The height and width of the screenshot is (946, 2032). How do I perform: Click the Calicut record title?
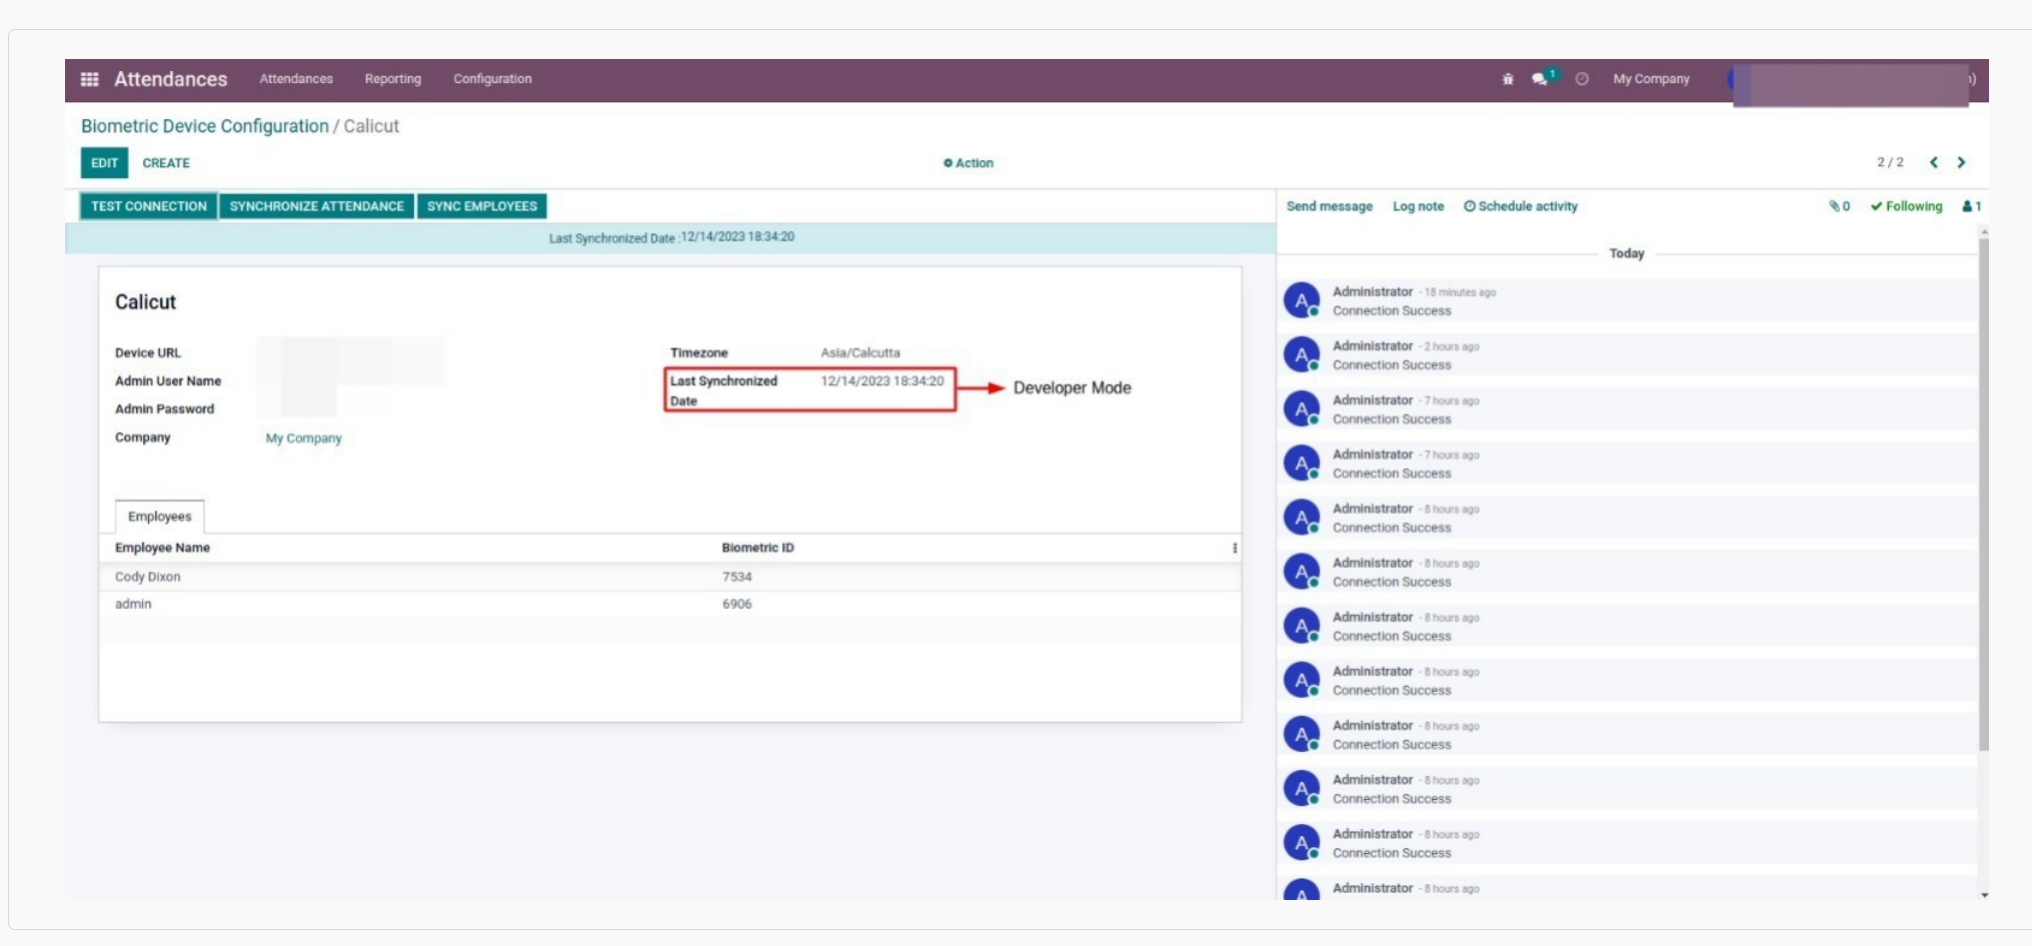tap(145, 302)
